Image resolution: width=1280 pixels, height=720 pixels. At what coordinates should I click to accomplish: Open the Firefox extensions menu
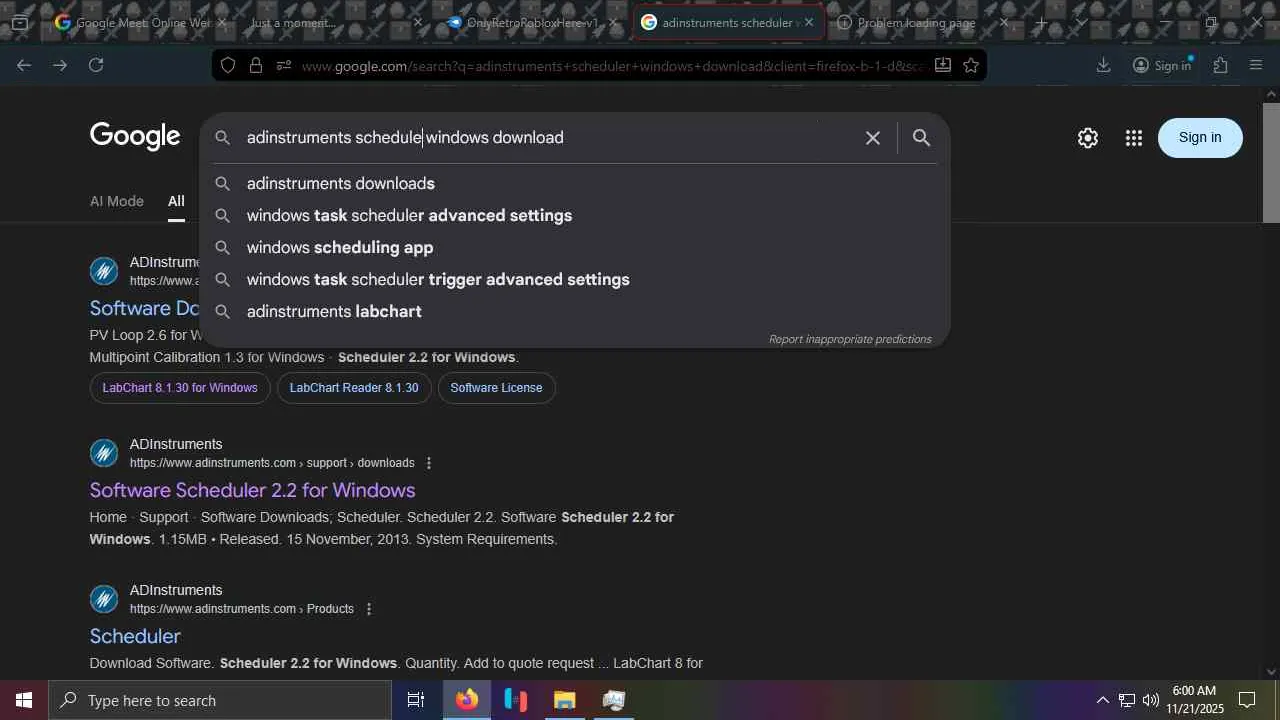[x=1220, y=65]
